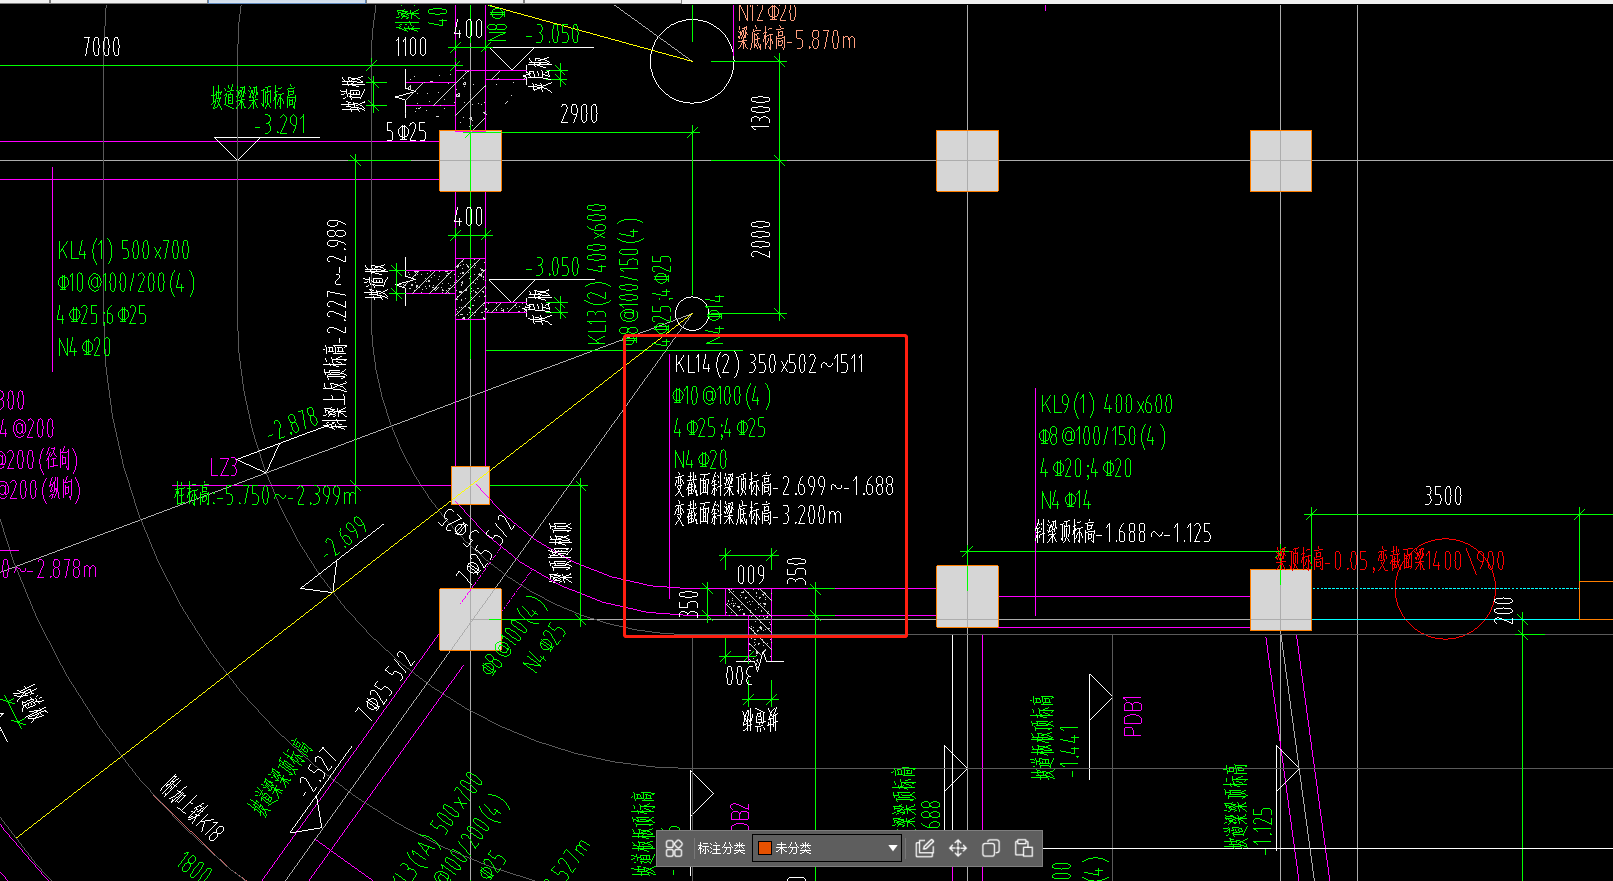Click the orange color swatch beside 未分类

765,848
